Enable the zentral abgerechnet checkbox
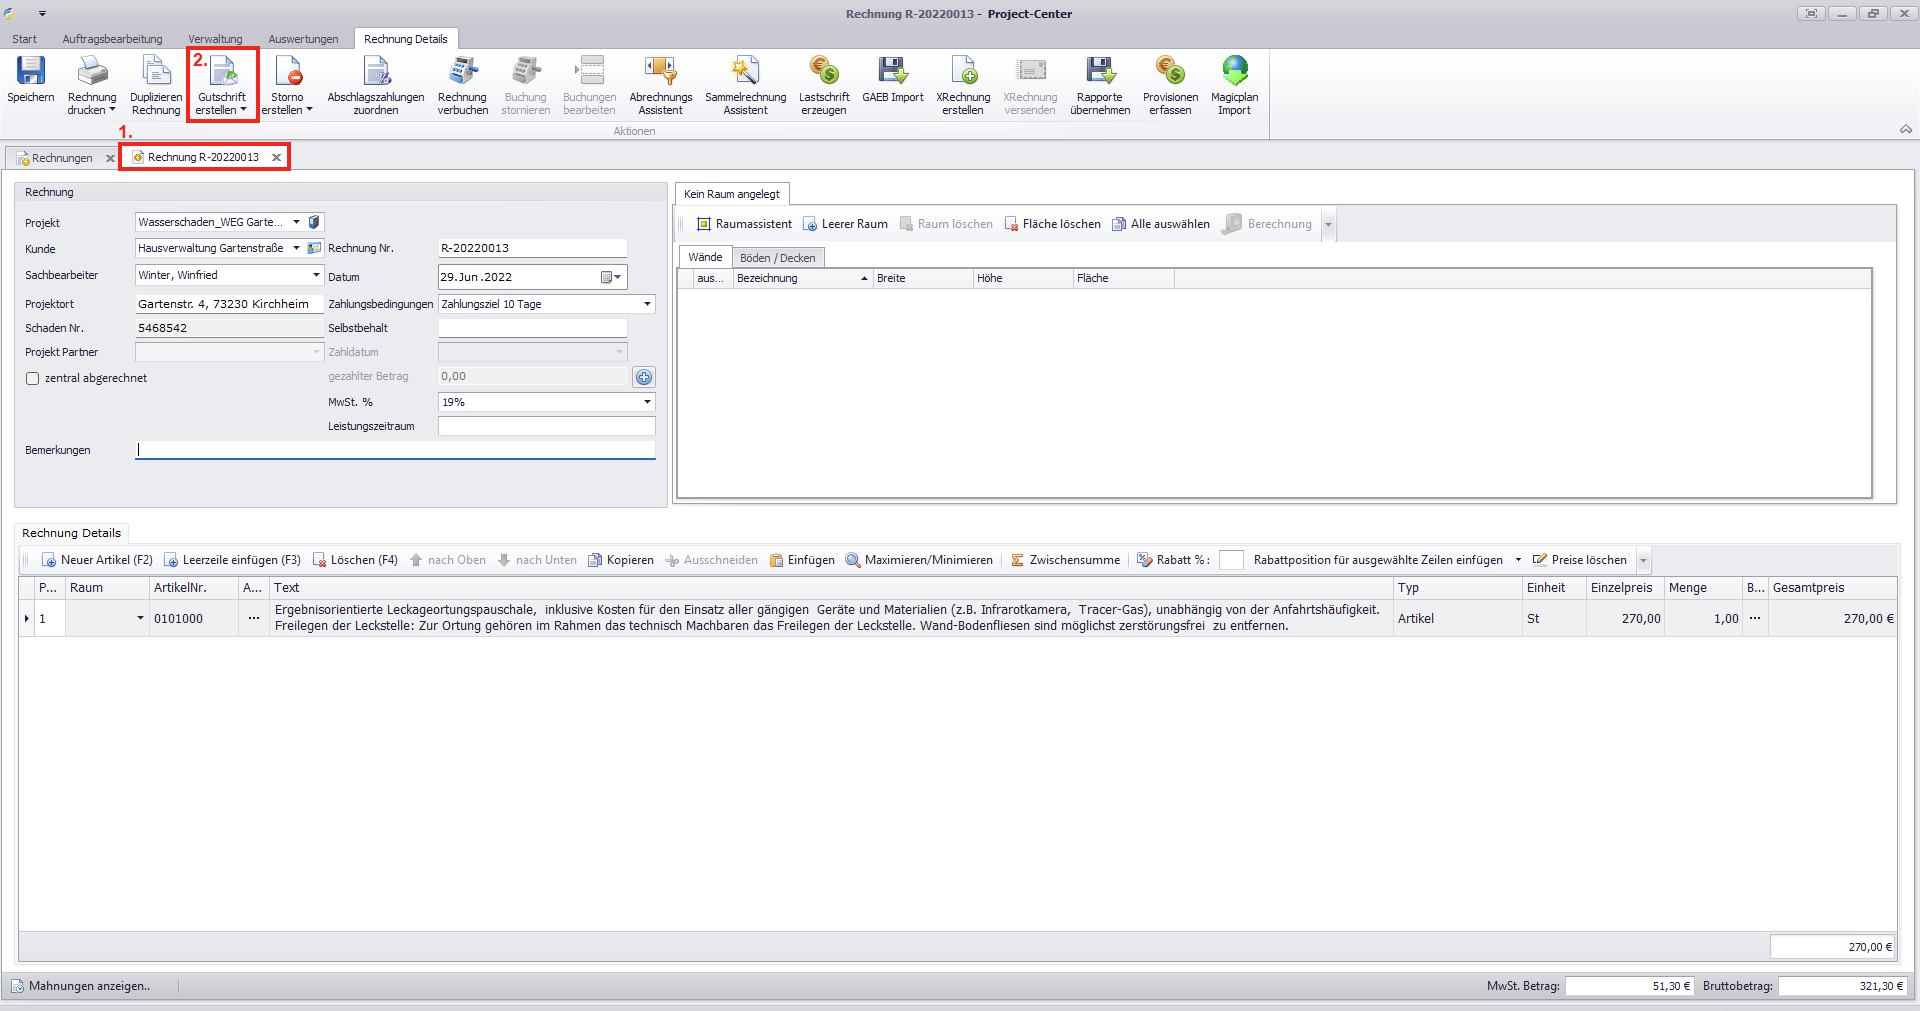 coord(33,379)
